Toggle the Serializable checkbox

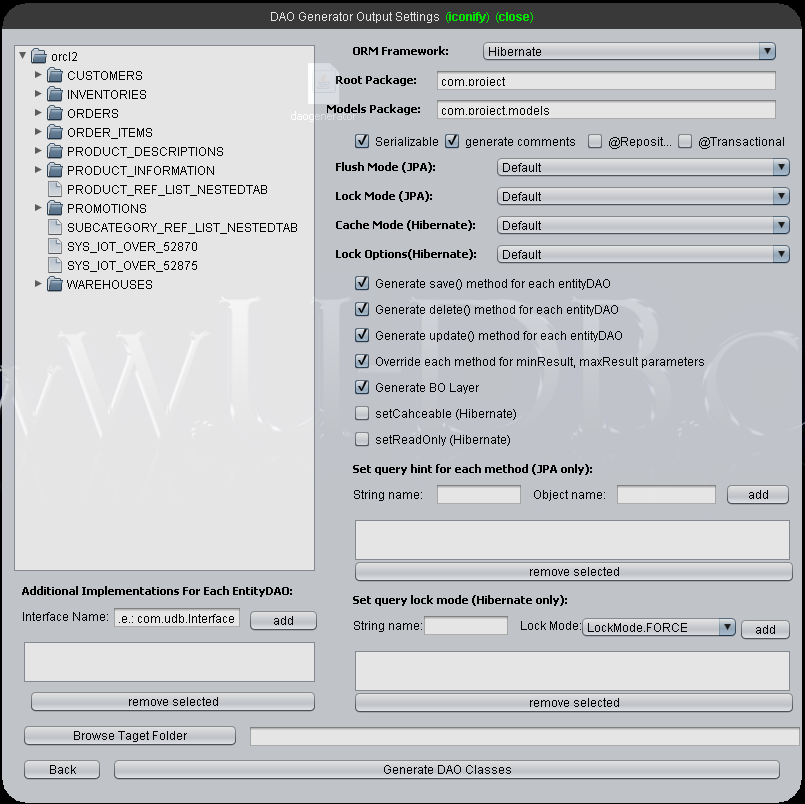click(x=362, y=141)
